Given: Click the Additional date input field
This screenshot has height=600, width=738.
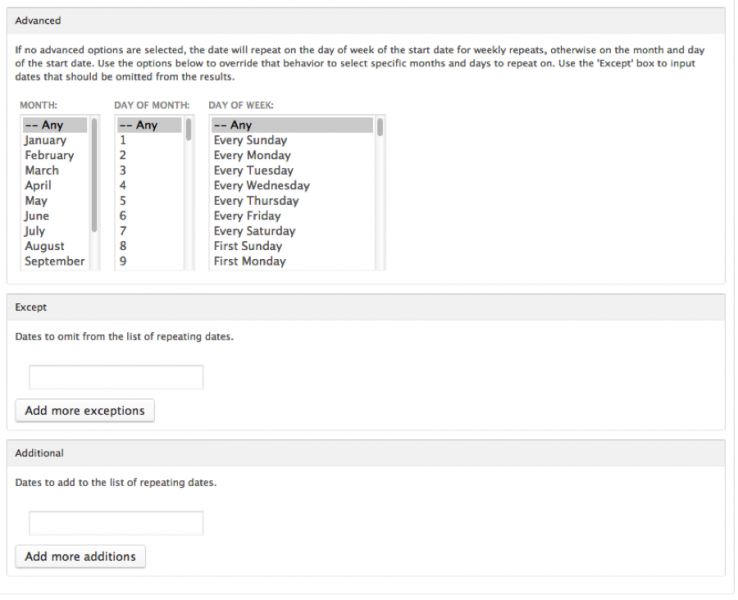Looking at the screenshot, I should 116,523.
